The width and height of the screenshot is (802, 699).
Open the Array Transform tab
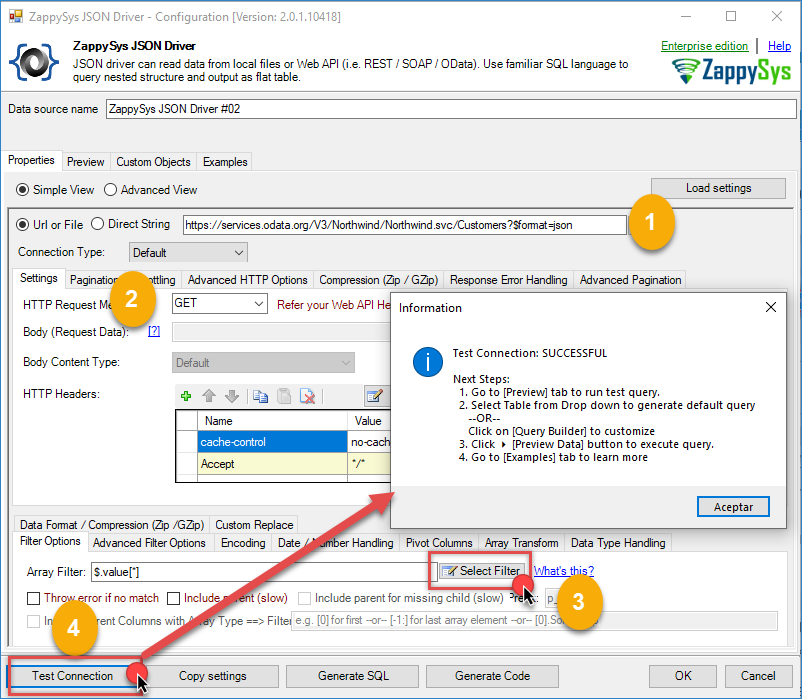522,543
